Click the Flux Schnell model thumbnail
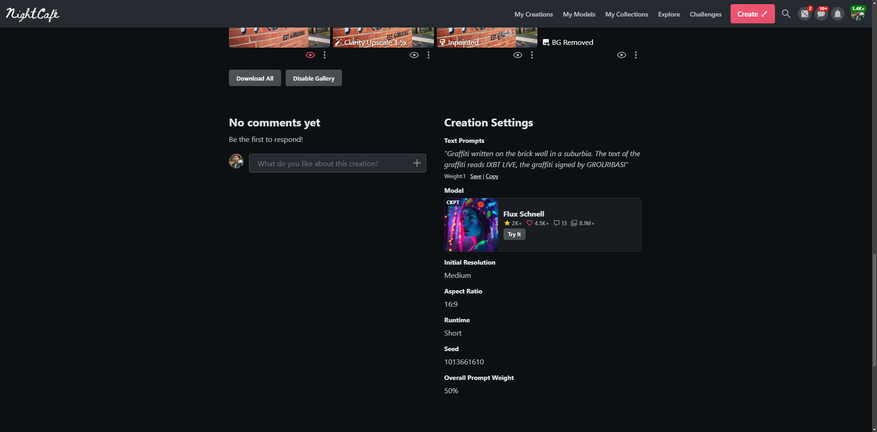 point(471,224)
